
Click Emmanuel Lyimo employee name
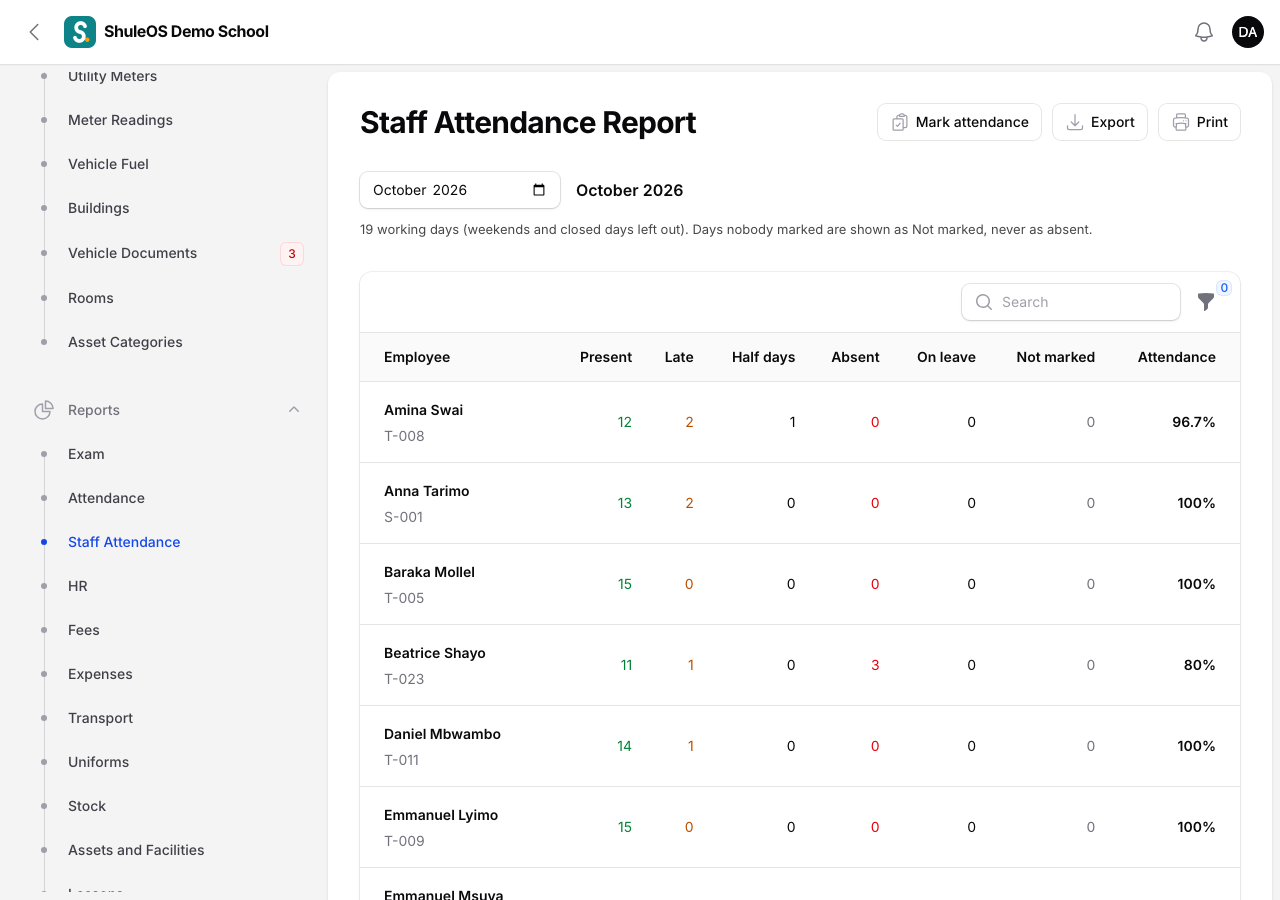pyautogui.click(x=441, y=815)
